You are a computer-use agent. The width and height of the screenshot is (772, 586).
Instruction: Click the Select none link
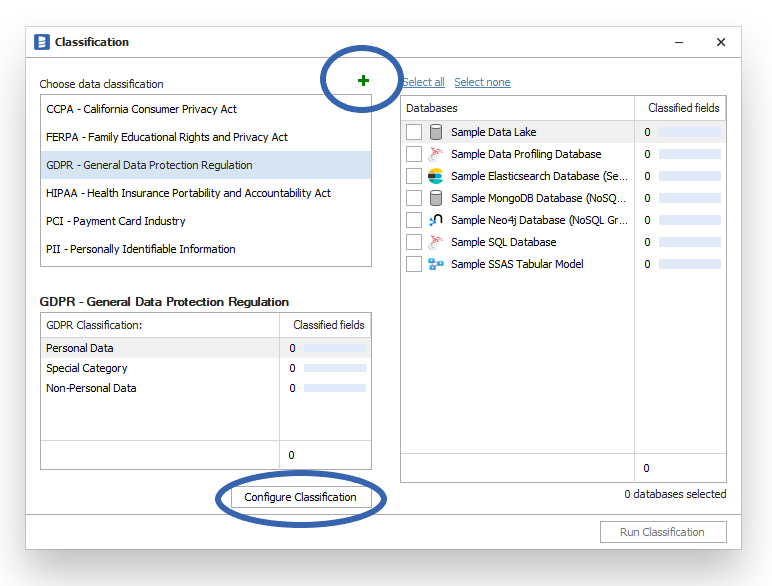pos(482,82)
